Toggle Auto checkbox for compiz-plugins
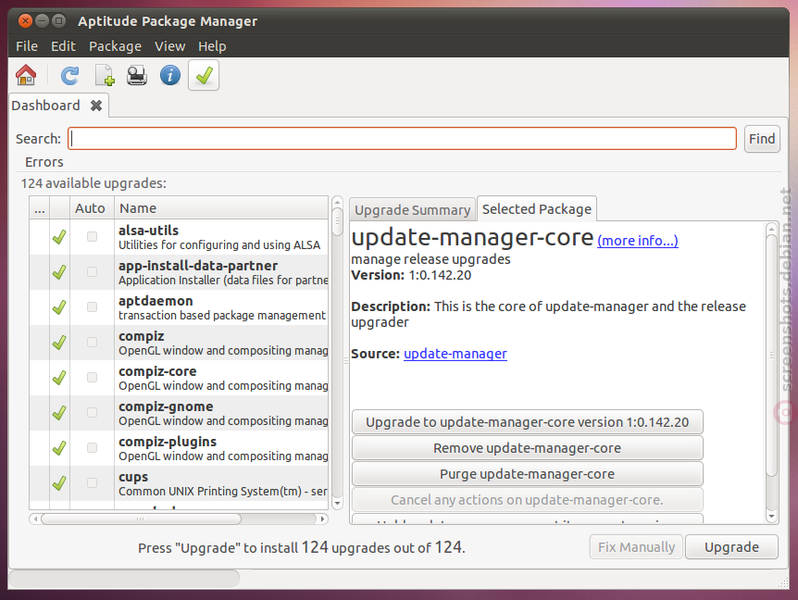 click(92, 447)
